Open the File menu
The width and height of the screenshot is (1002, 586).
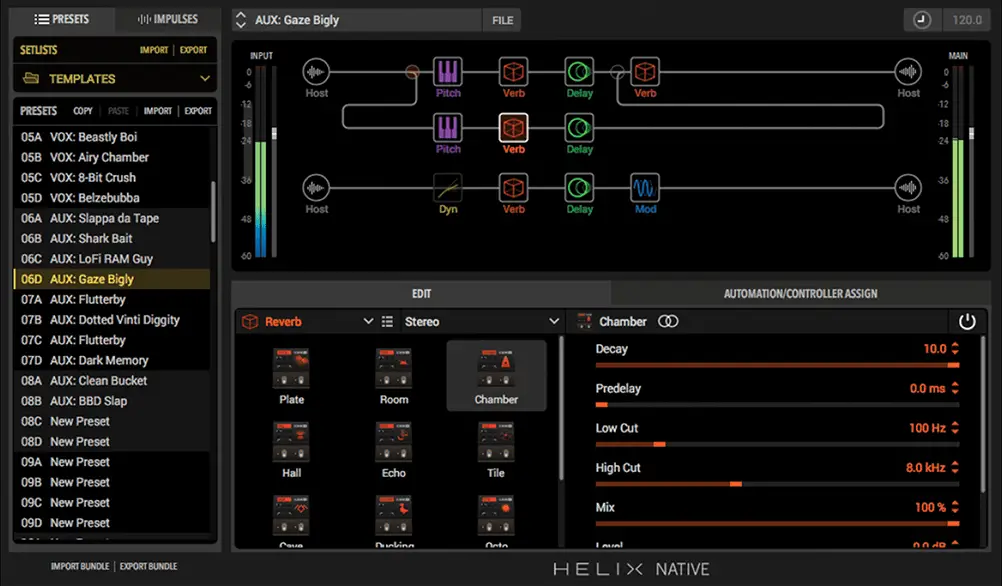(502, 20)
